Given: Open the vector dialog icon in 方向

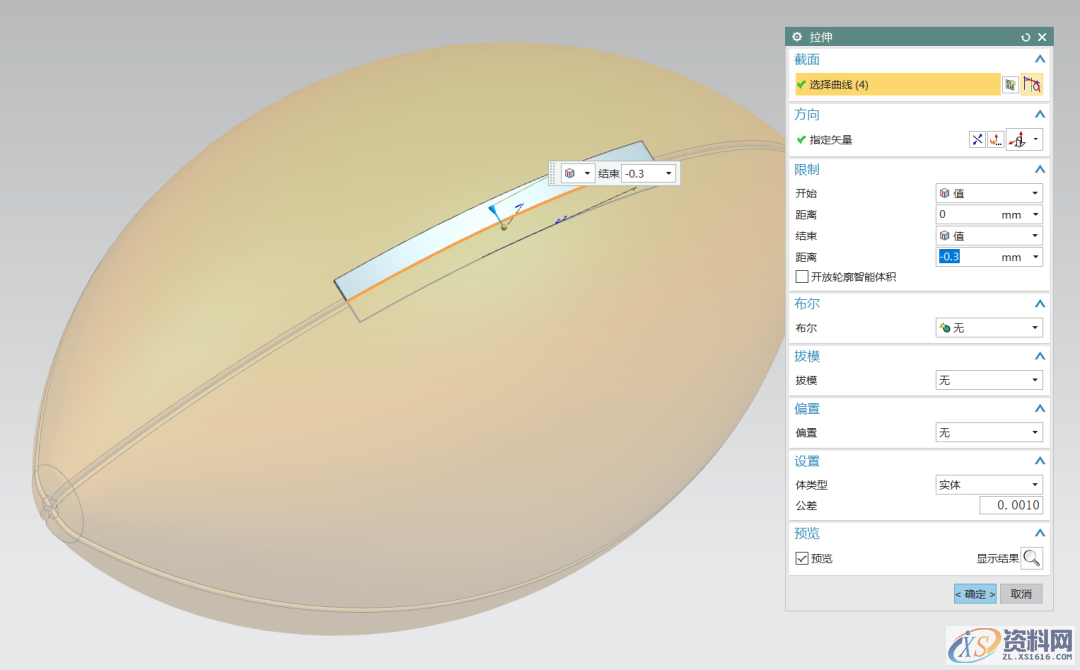Looking at the screenshot, I should tap(995, 140).
